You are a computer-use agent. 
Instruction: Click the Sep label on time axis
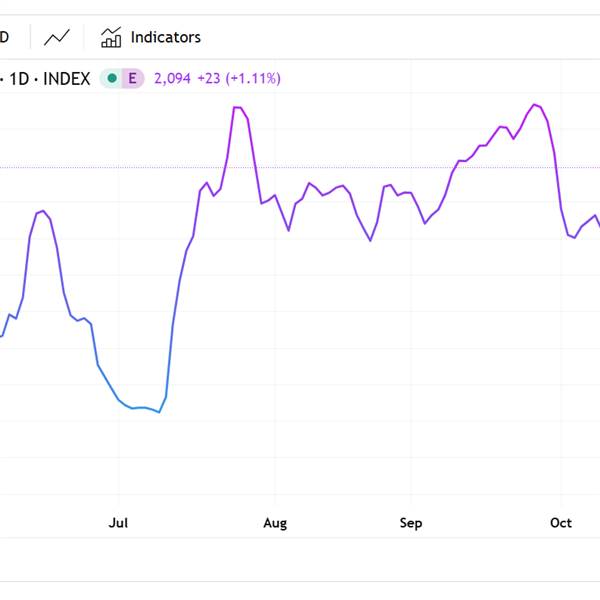pyautogui.click(x=410, y=523)
